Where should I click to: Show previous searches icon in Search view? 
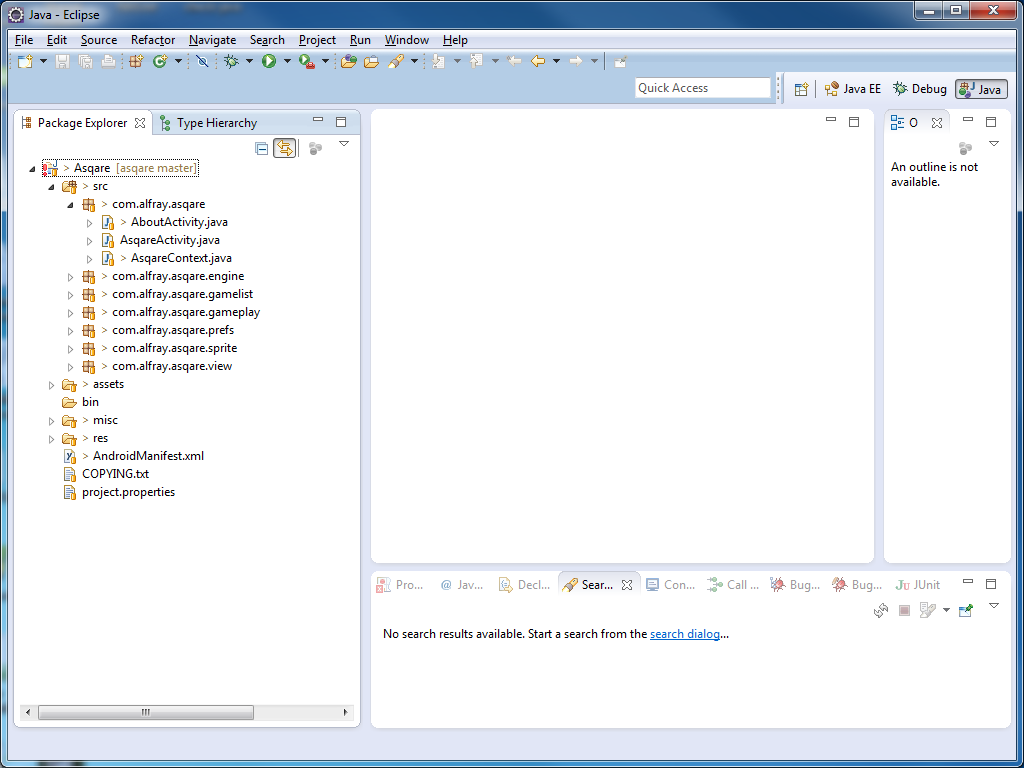[x=927, y=611]
